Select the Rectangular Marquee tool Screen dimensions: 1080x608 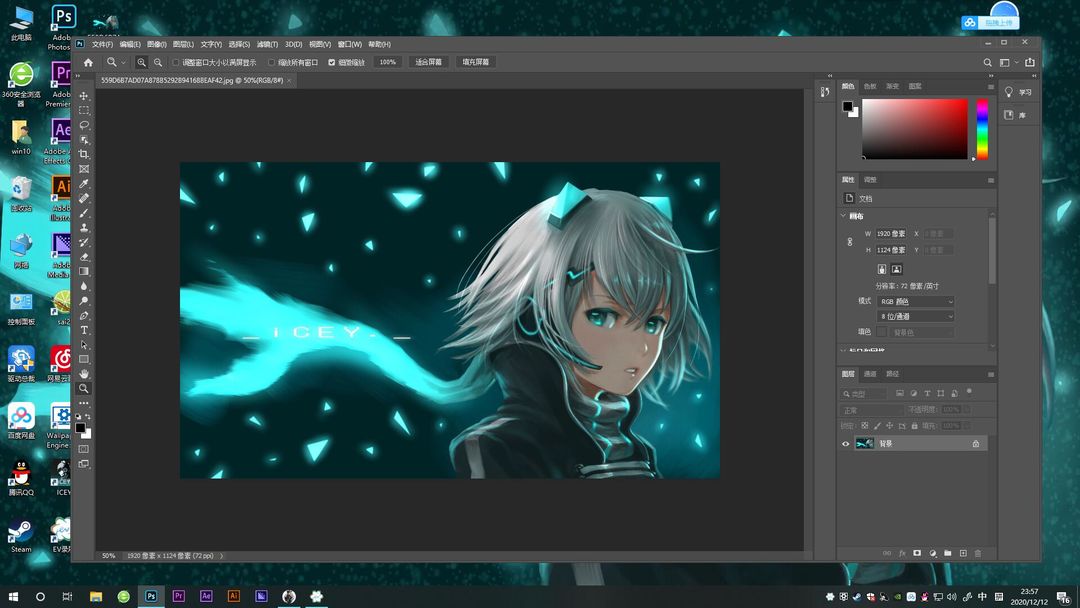[84, 110]
